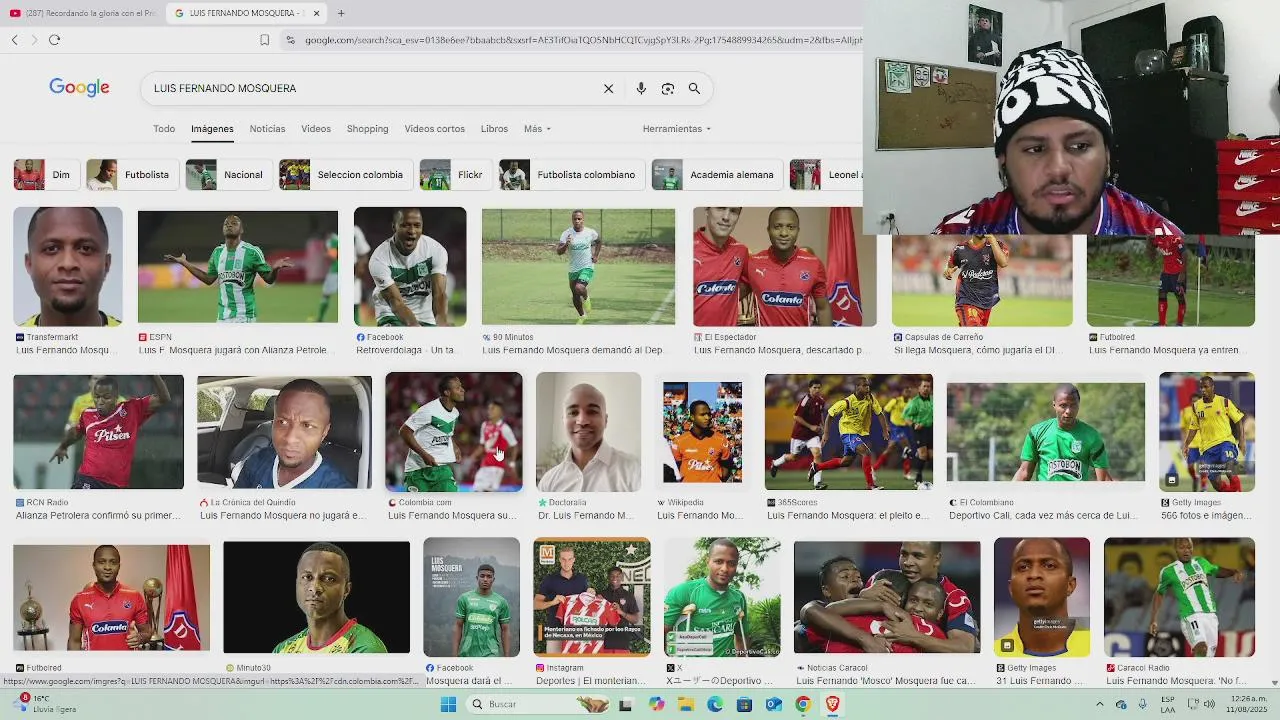The width and height of the screenshot is (1280, 720).
Task: Reload the page with the refresh icon
Action: 54,40
